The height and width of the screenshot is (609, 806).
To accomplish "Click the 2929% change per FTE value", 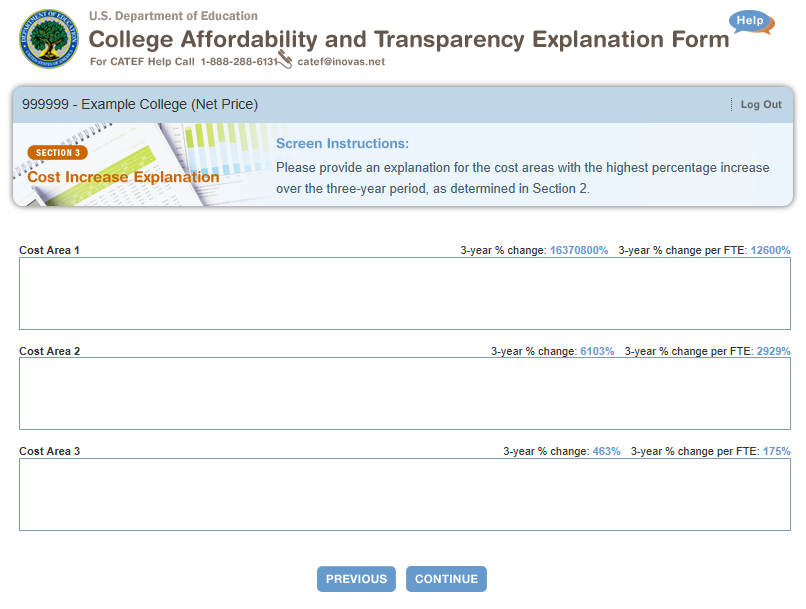I will [773, 351].
